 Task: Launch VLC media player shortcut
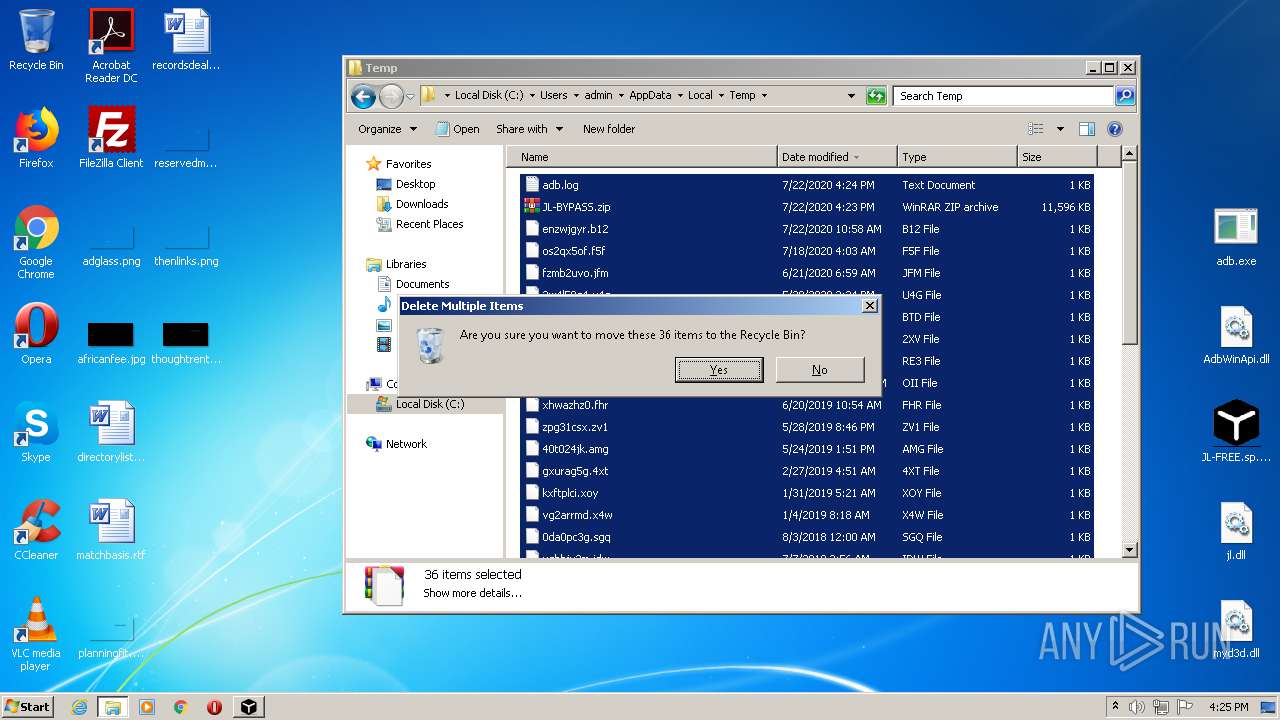click(36, 634)
